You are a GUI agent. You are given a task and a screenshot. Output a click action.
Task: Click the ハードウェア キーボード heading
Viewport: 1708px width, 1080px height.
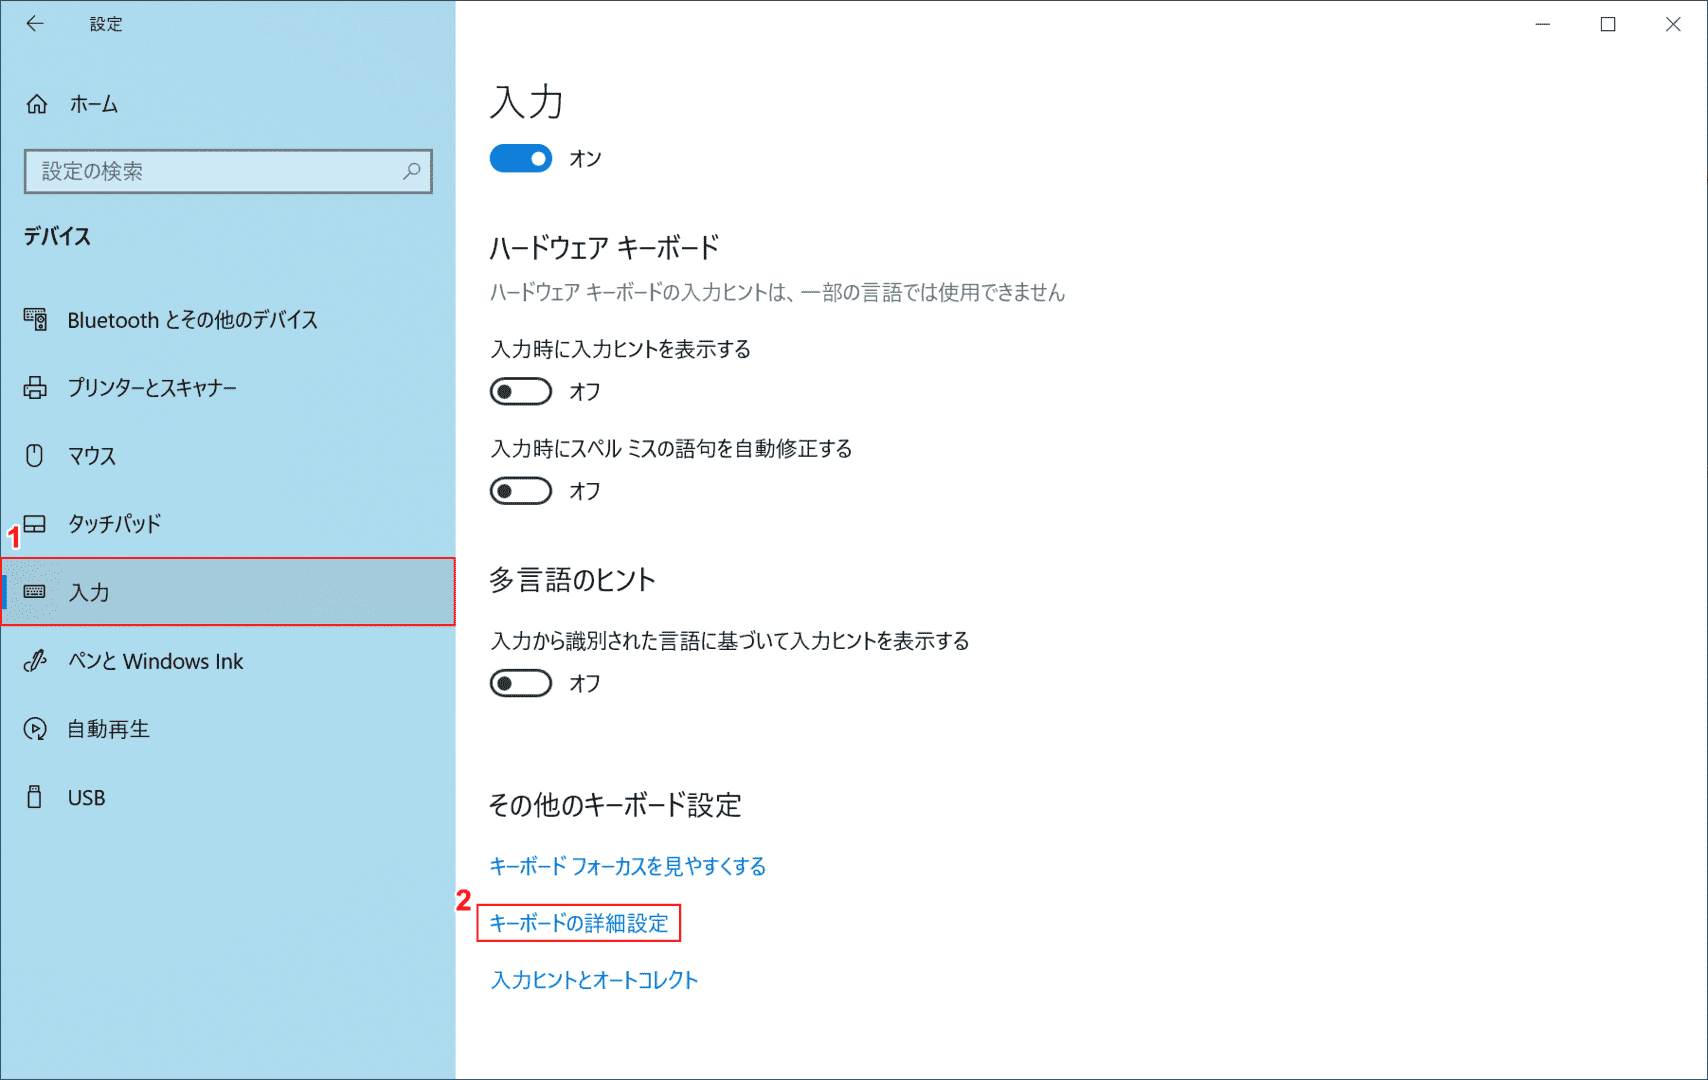[x=604, y=247]
